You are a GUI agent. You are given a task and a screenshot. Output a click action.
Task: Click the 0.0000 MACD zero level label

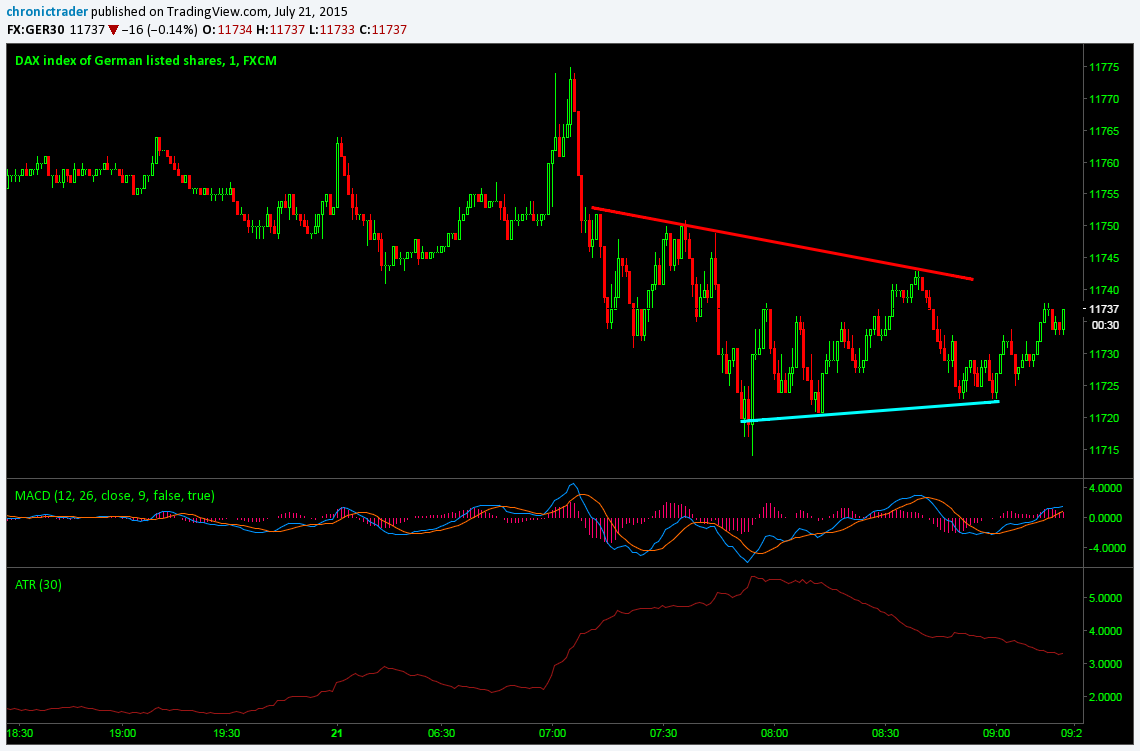(1107, 518)
